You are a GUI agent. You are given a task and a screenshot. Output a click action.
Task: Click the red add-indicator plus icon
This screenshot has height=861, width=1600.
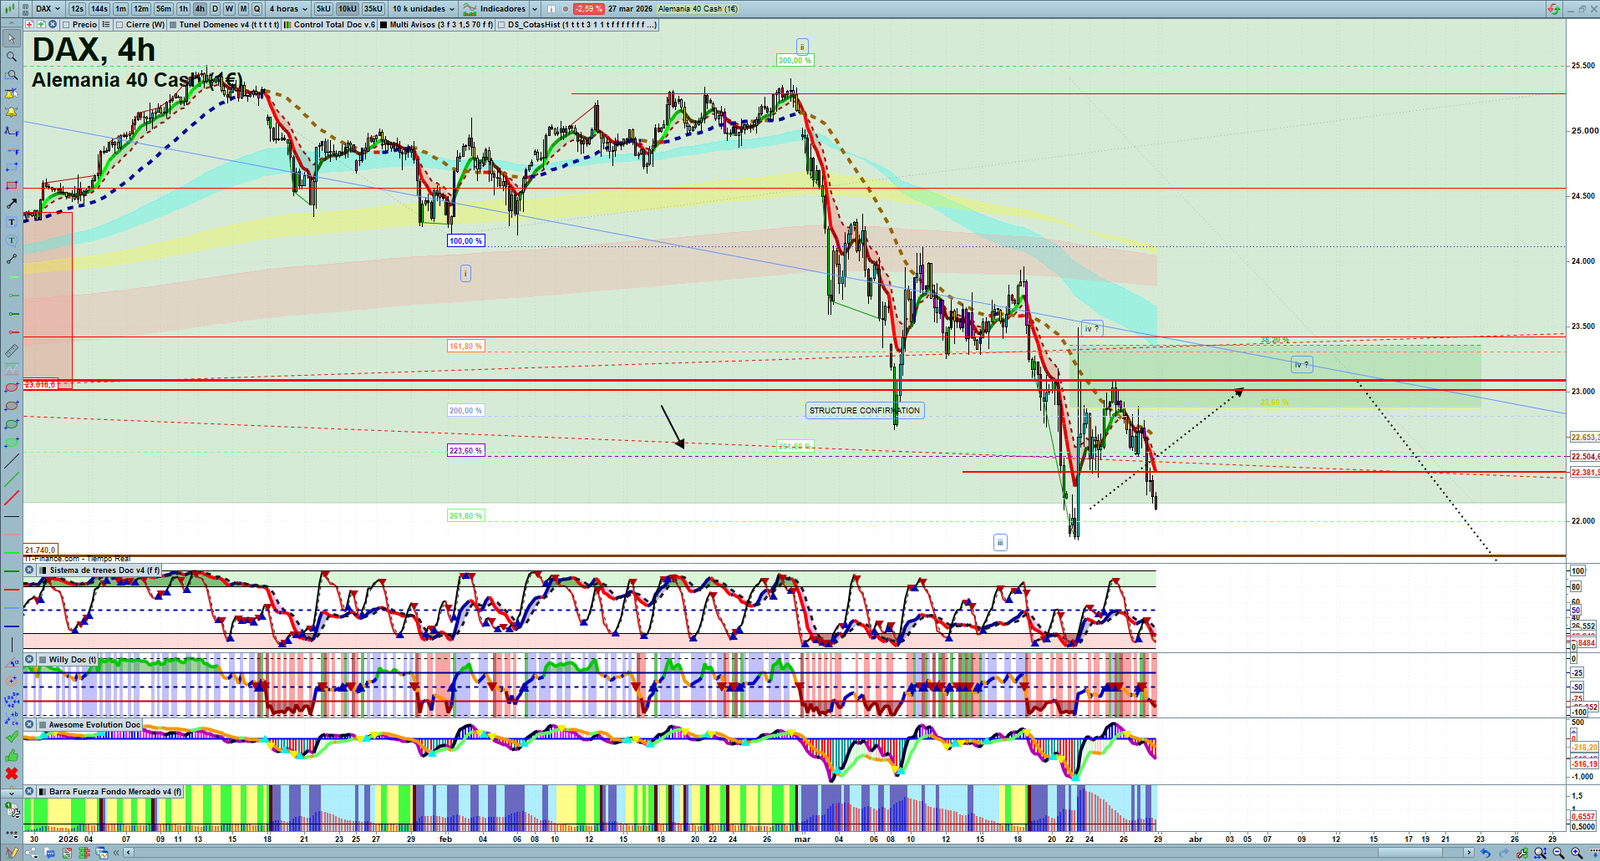pos(29,25)
